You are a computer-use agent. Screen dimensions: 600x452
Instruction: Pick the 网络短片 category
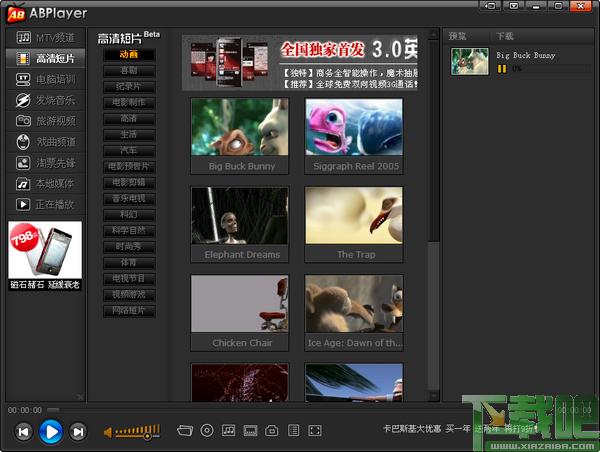click(129, 311)
